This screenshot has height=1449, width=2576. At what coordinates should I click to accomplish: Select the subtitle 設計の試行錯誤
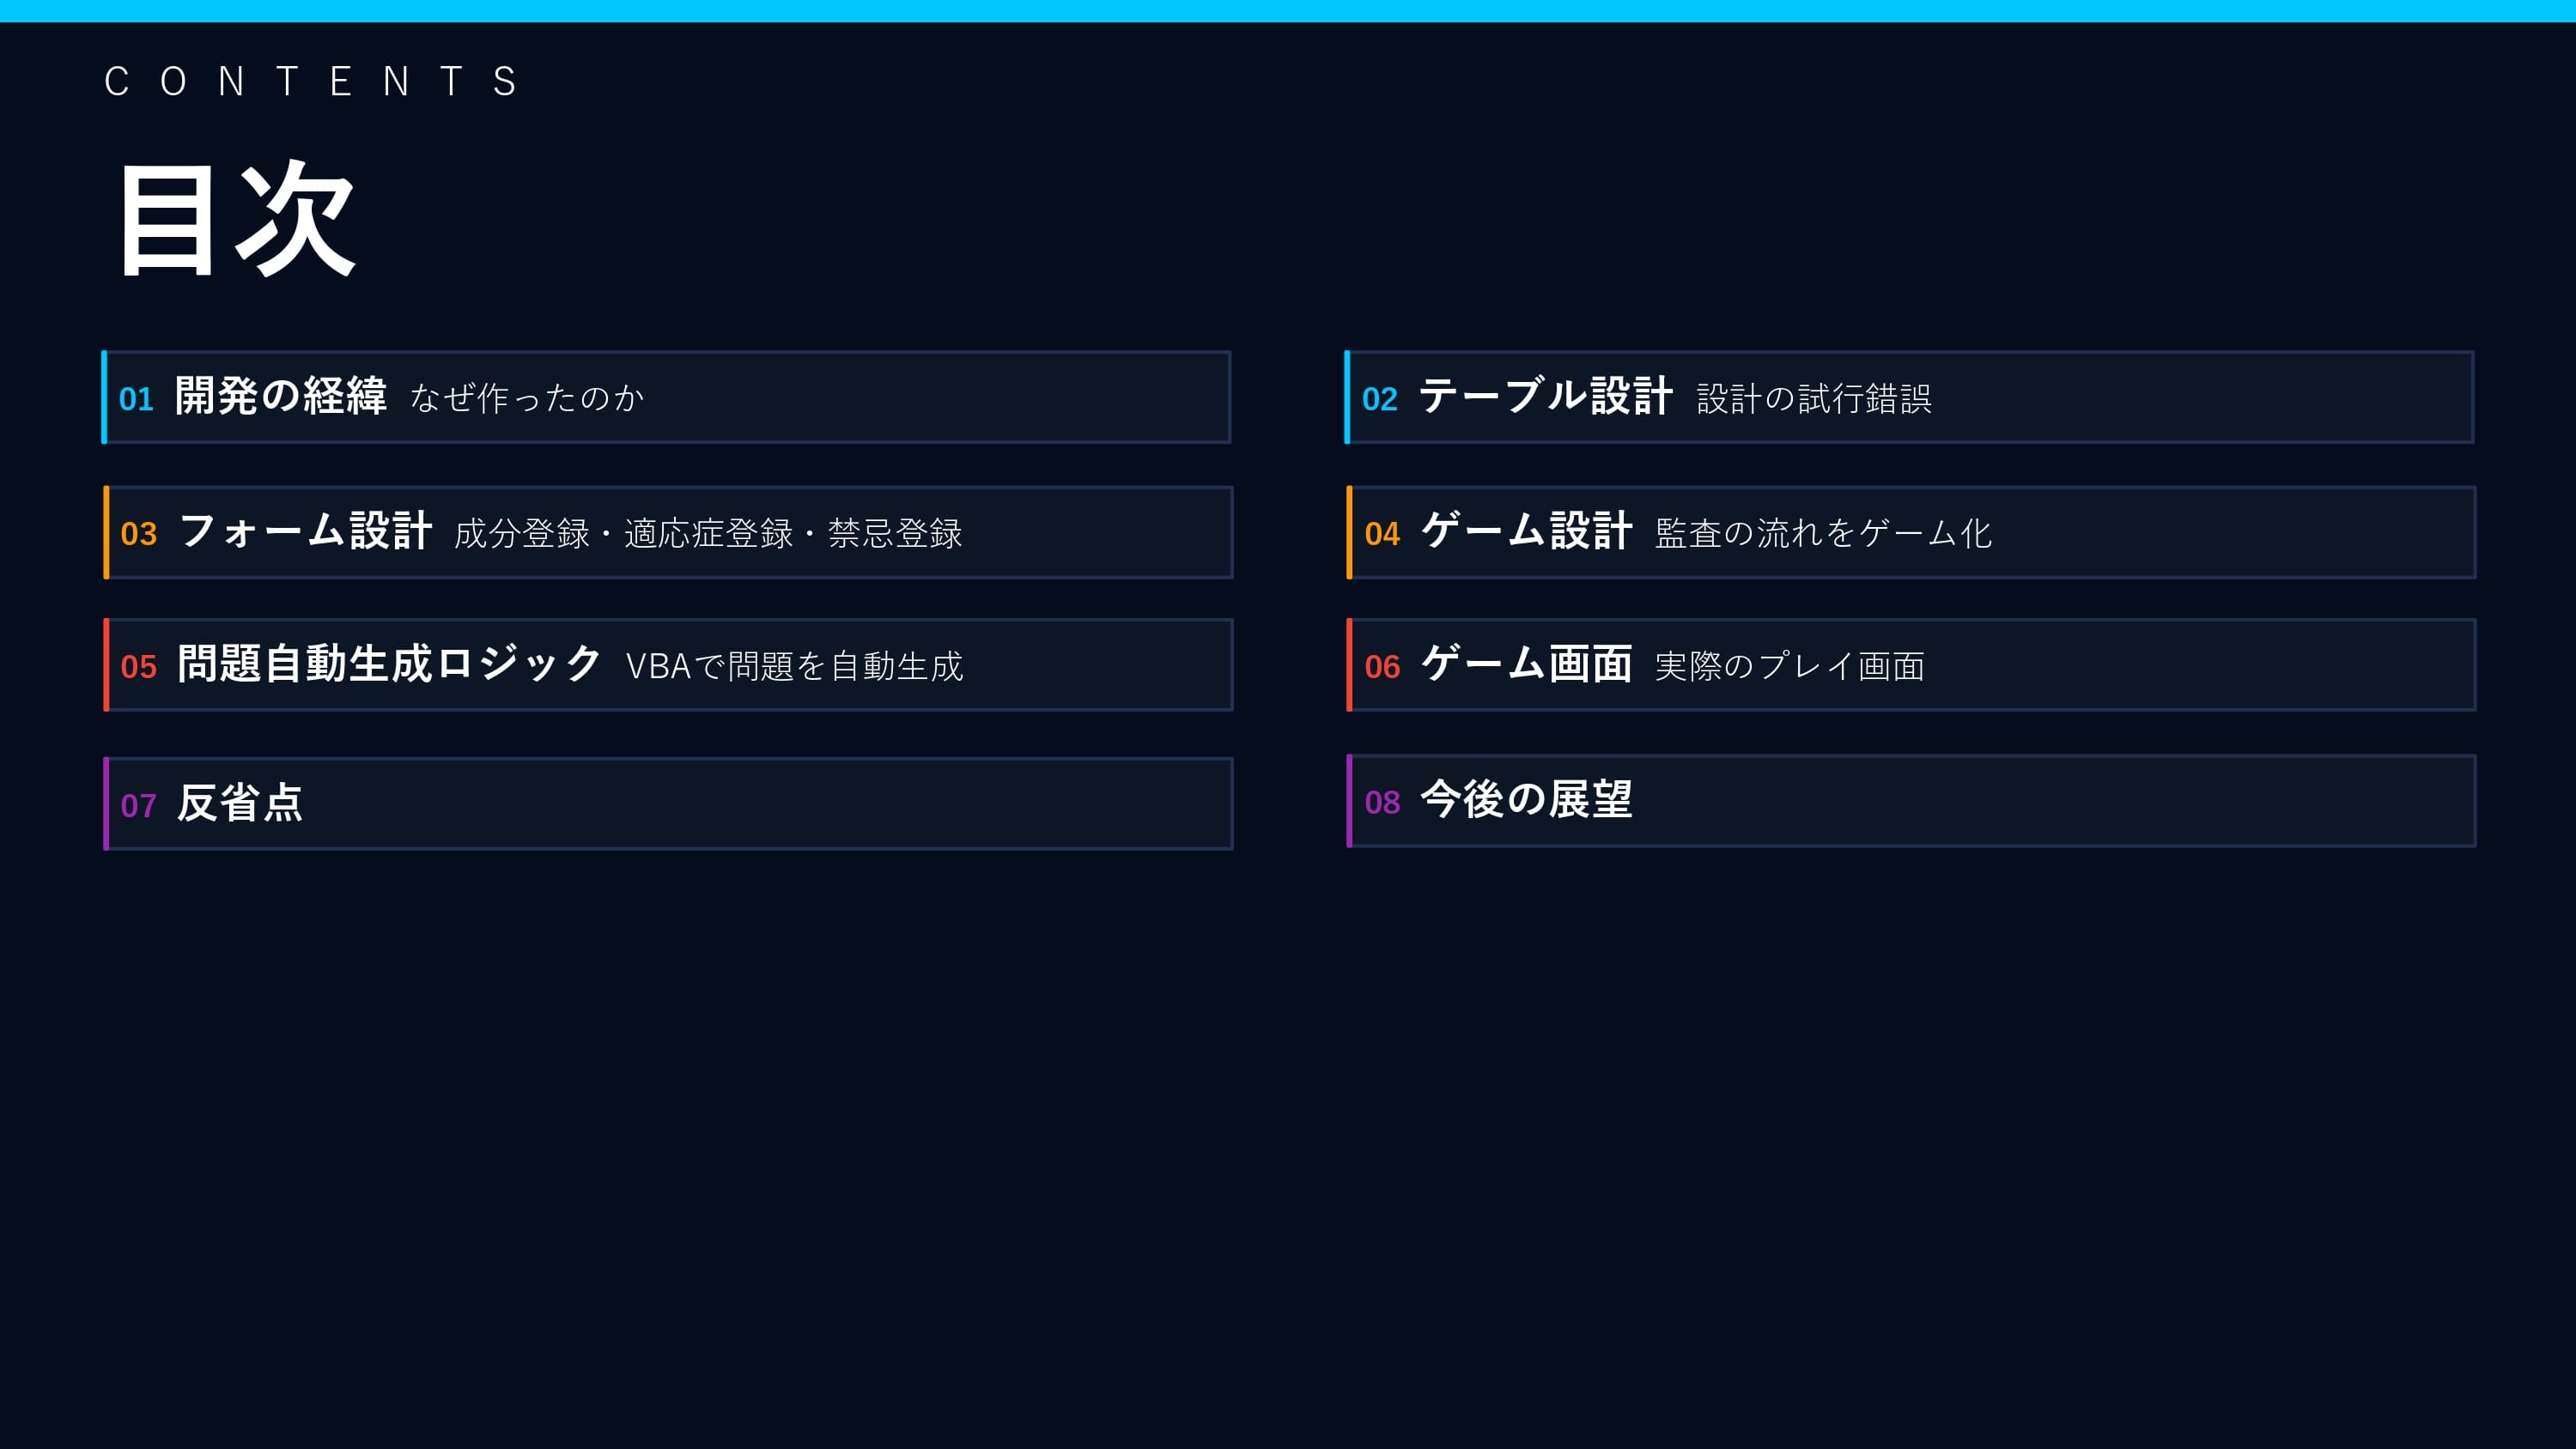[x=1813, y=398]
